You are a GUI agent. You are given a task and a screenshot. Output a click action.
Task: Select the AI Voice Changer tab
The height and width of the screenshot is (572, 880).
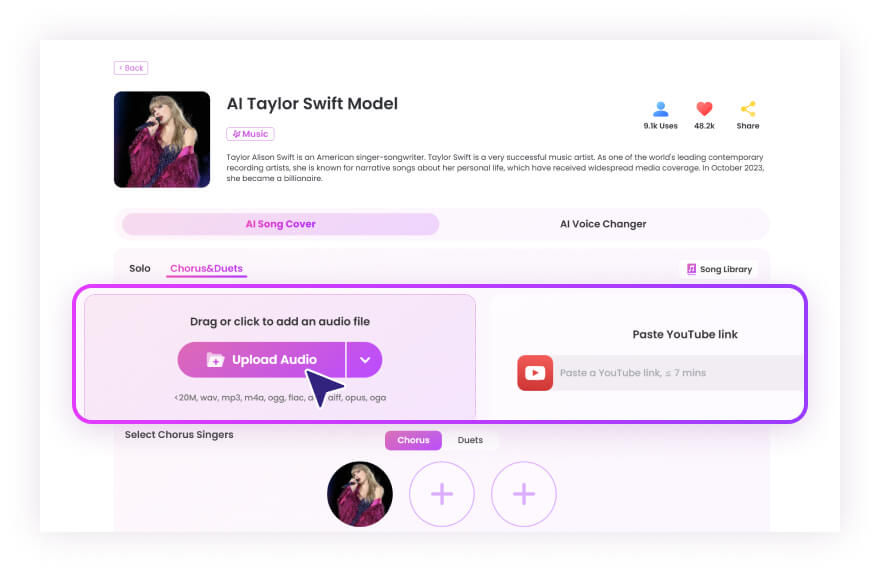click(x=603, y=224)
